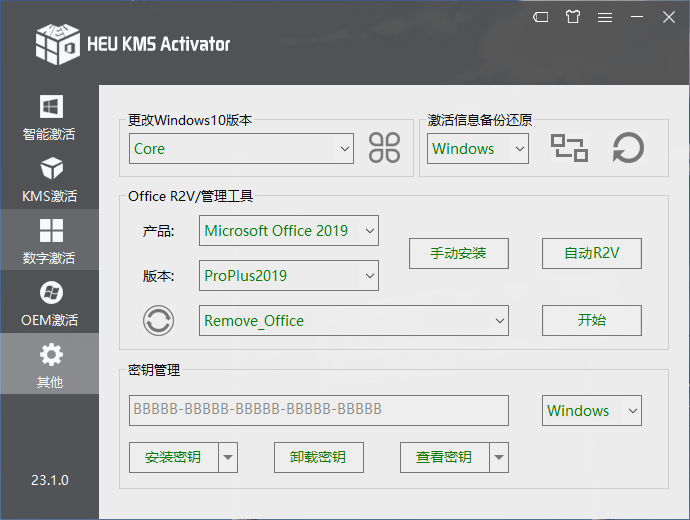690x520 pixels.
Task: Click the HEU KMS Activator logo
Action: click(x=57, y=43)
